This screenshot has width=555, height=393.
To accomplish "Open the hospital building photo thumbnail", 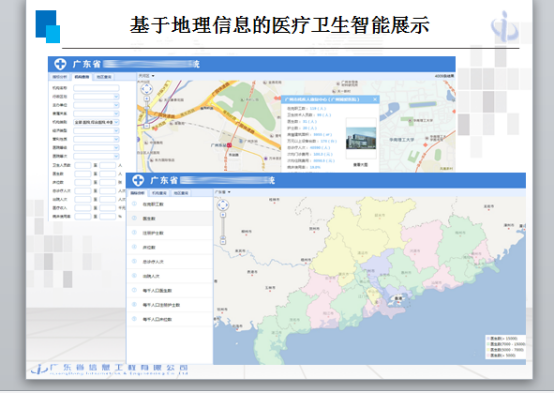I will pos(361,138).
